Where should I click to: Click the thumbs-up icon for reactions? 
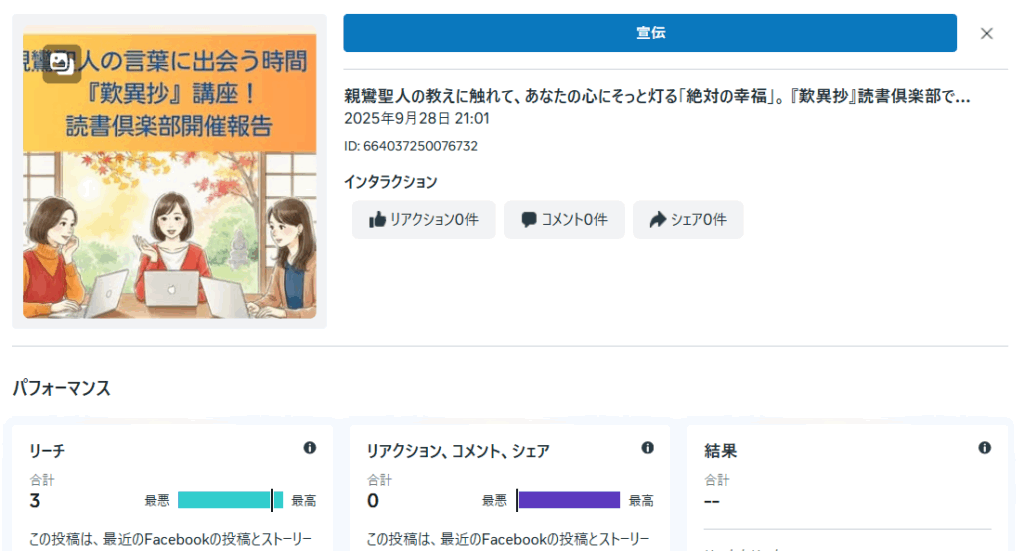(377, 220)
